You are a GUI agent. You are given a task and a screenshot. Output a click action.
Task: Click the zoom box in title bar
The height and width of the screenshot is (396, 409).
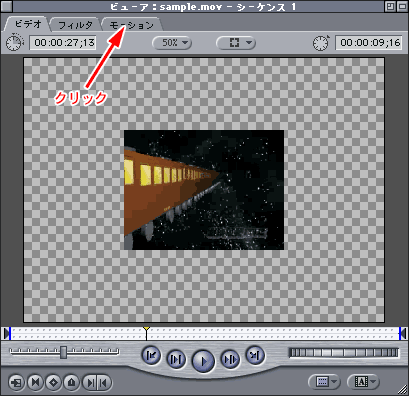pos(390,6)
